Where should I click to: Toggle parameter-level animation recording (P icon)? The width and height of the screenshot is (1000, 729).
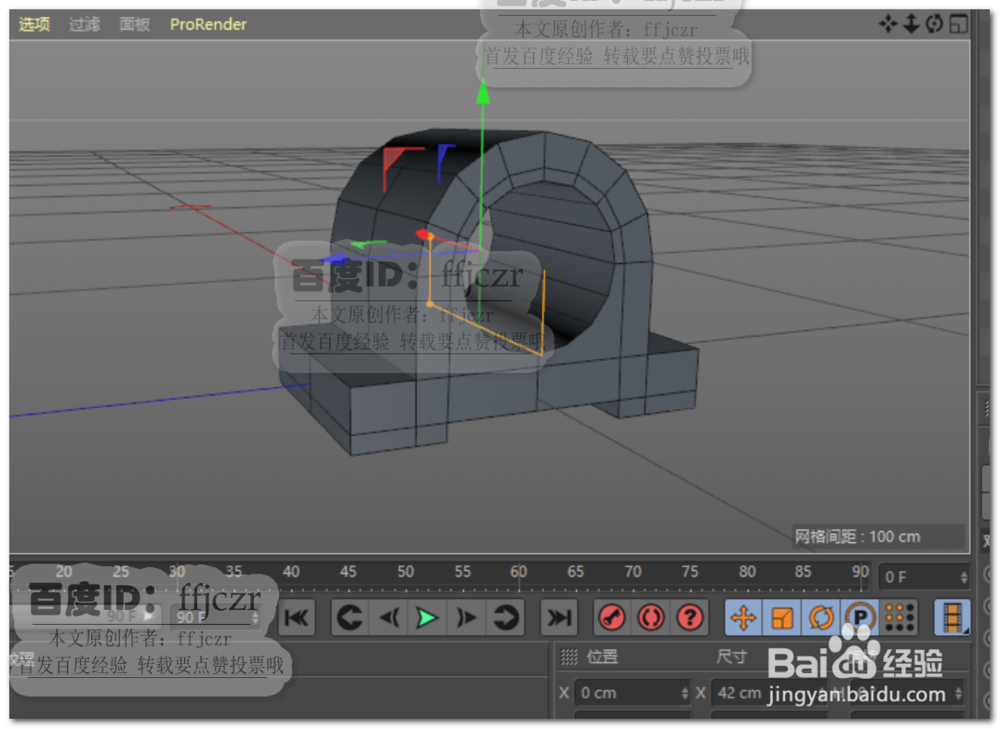coord(860,617)
